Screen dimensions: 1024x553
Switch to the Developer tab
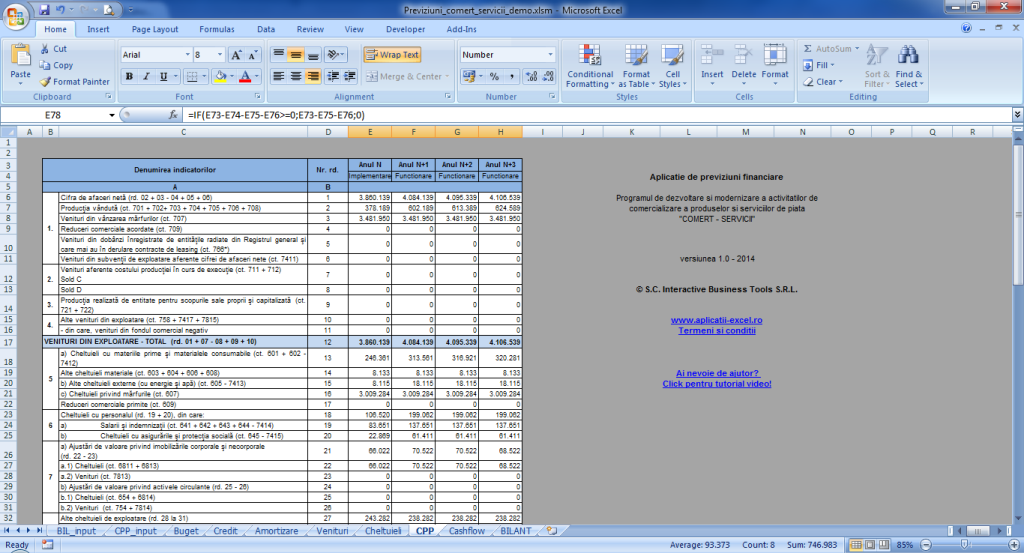click(405, 29)
